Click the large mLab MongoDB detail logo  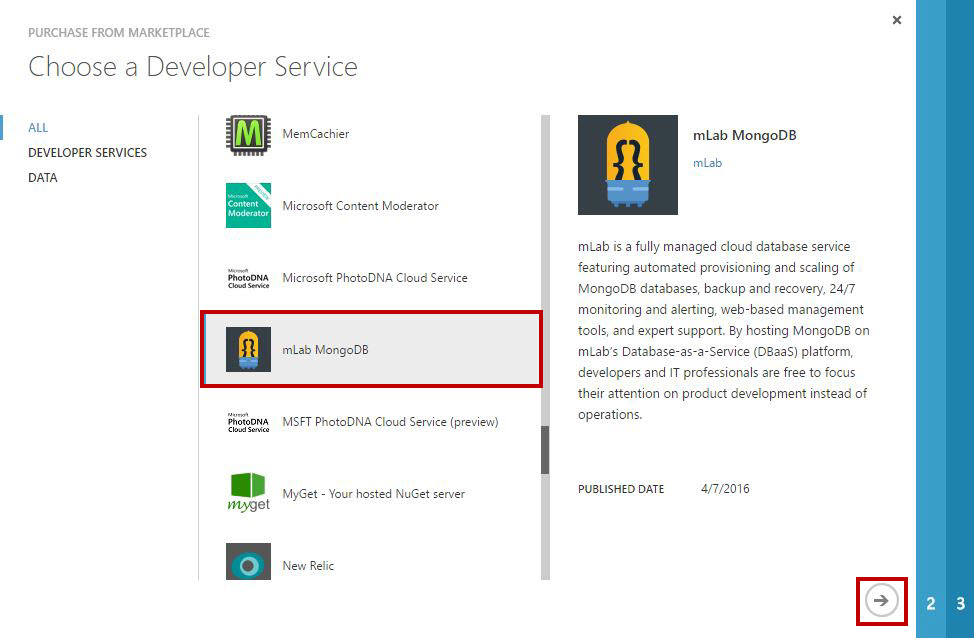pos(627,165)
